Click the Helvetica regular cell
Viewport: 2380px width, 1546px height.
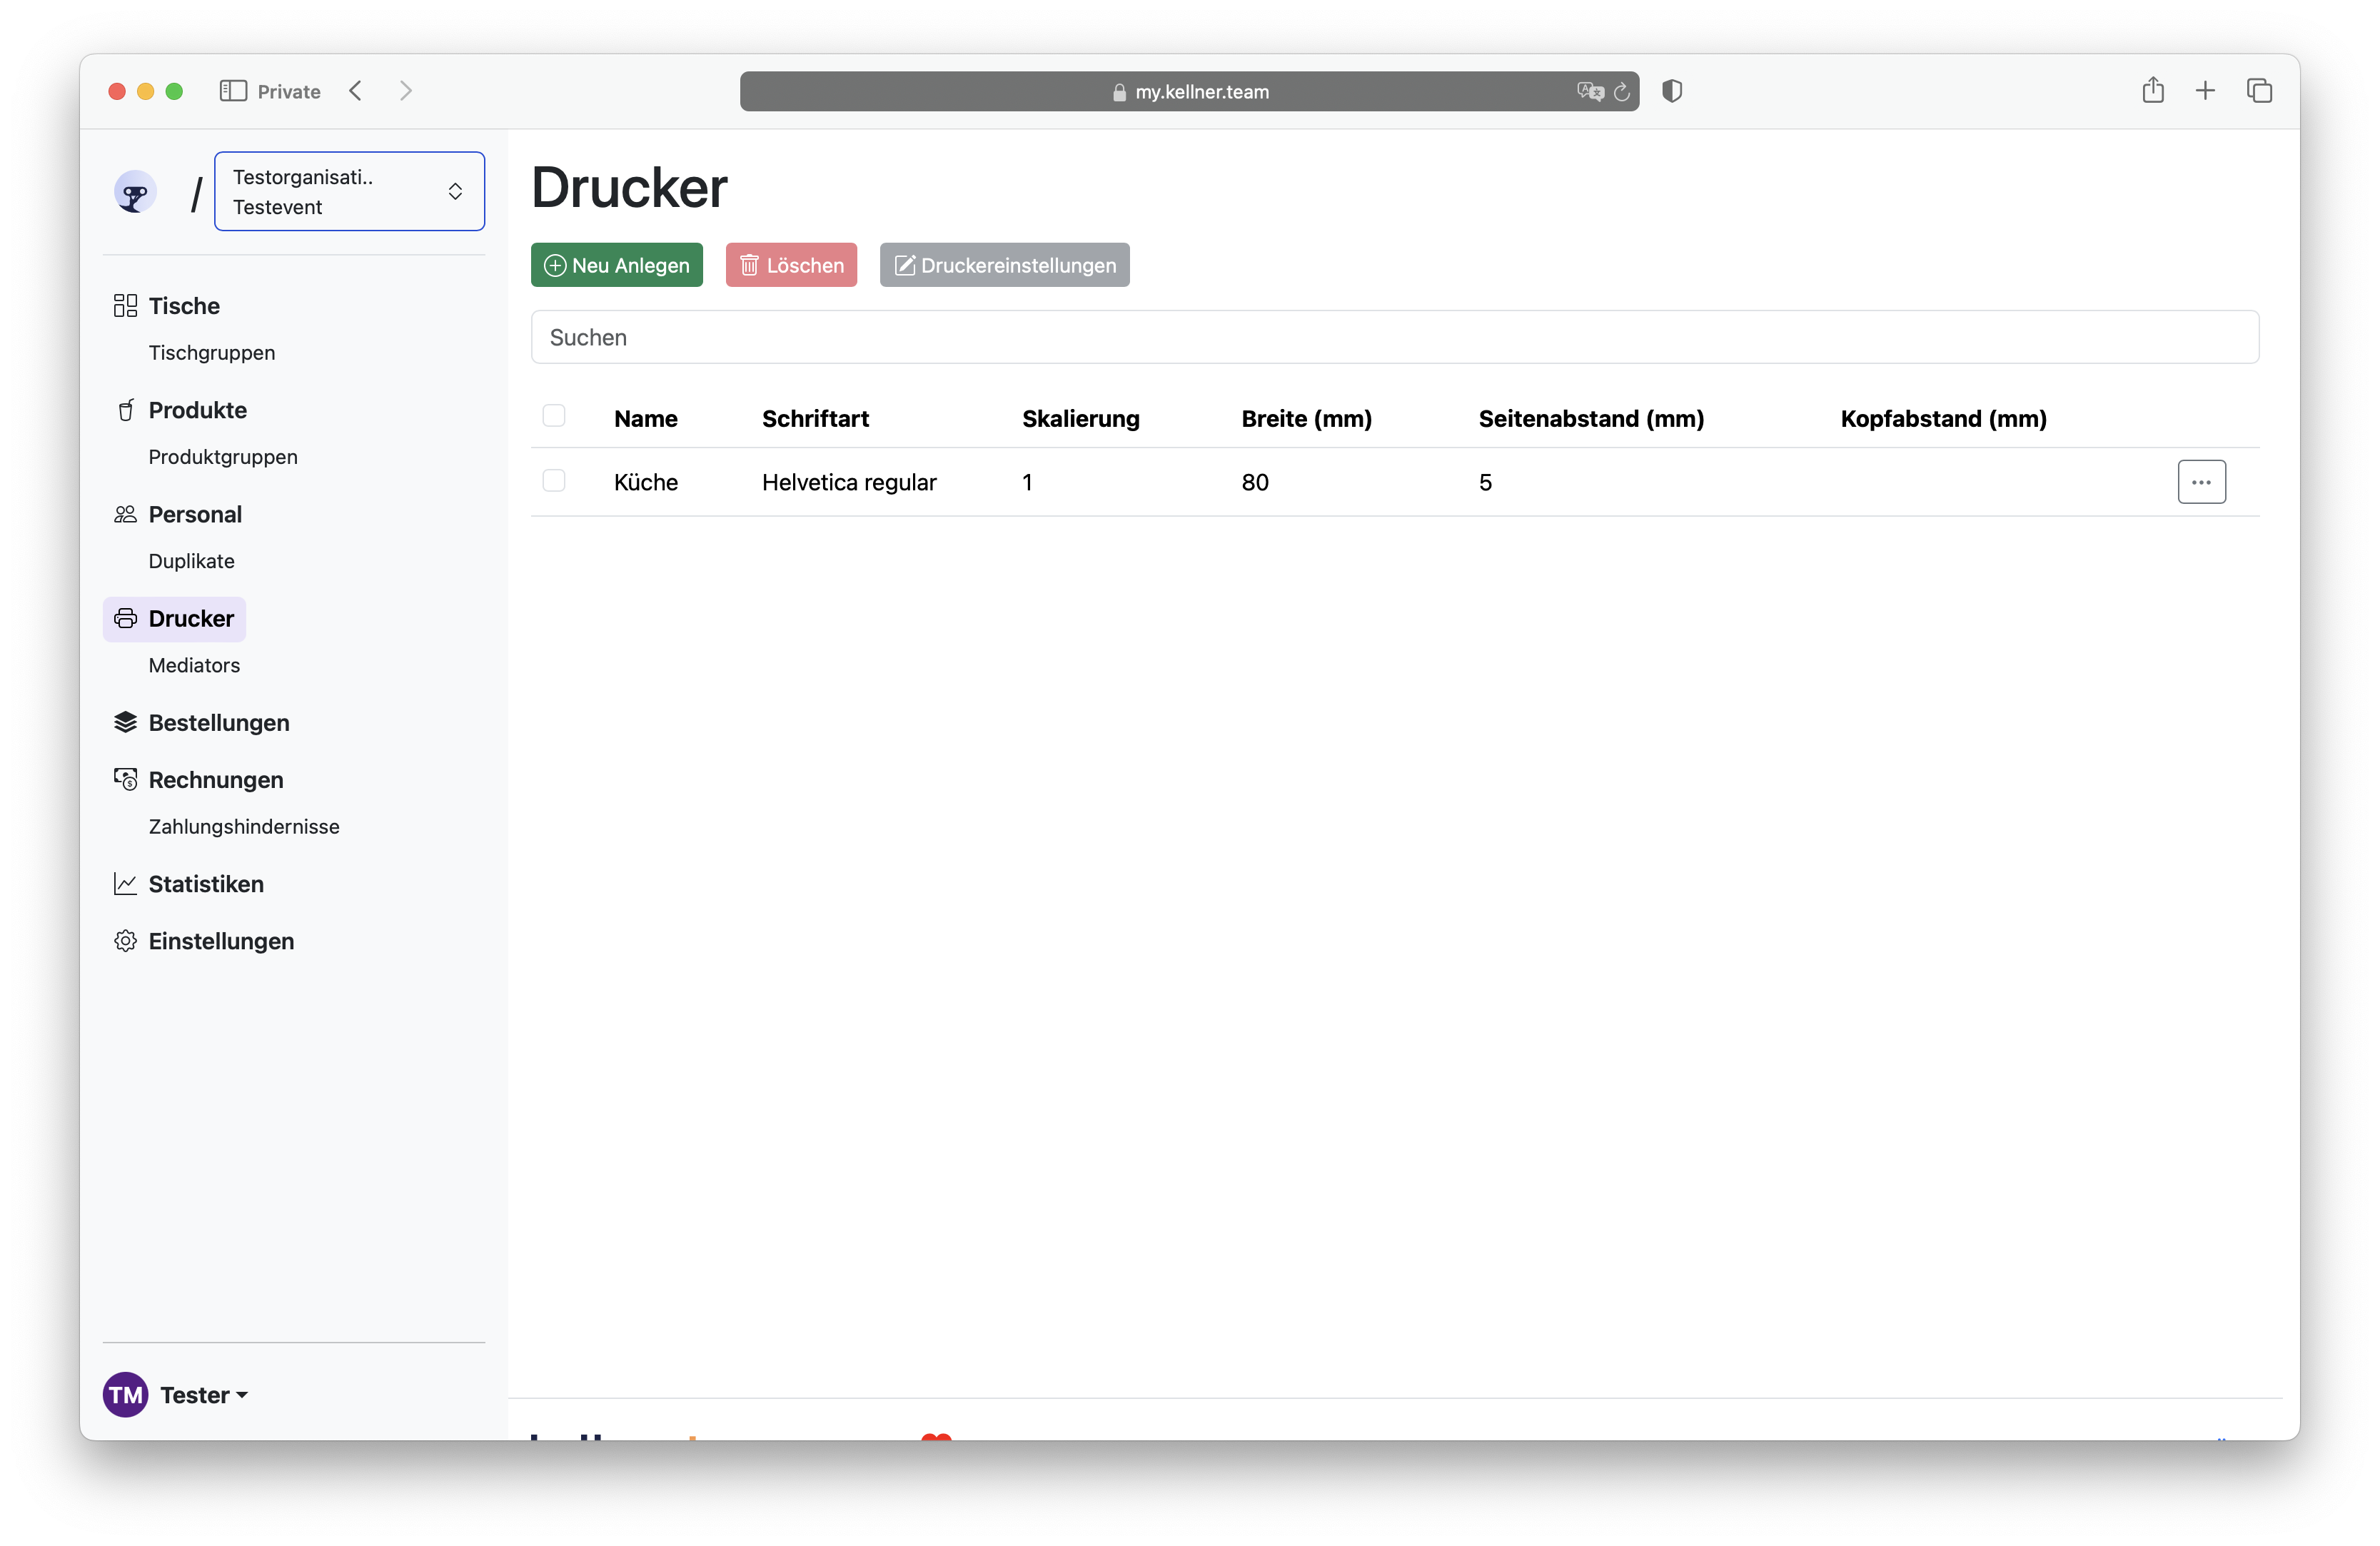(x=849, y=482)
